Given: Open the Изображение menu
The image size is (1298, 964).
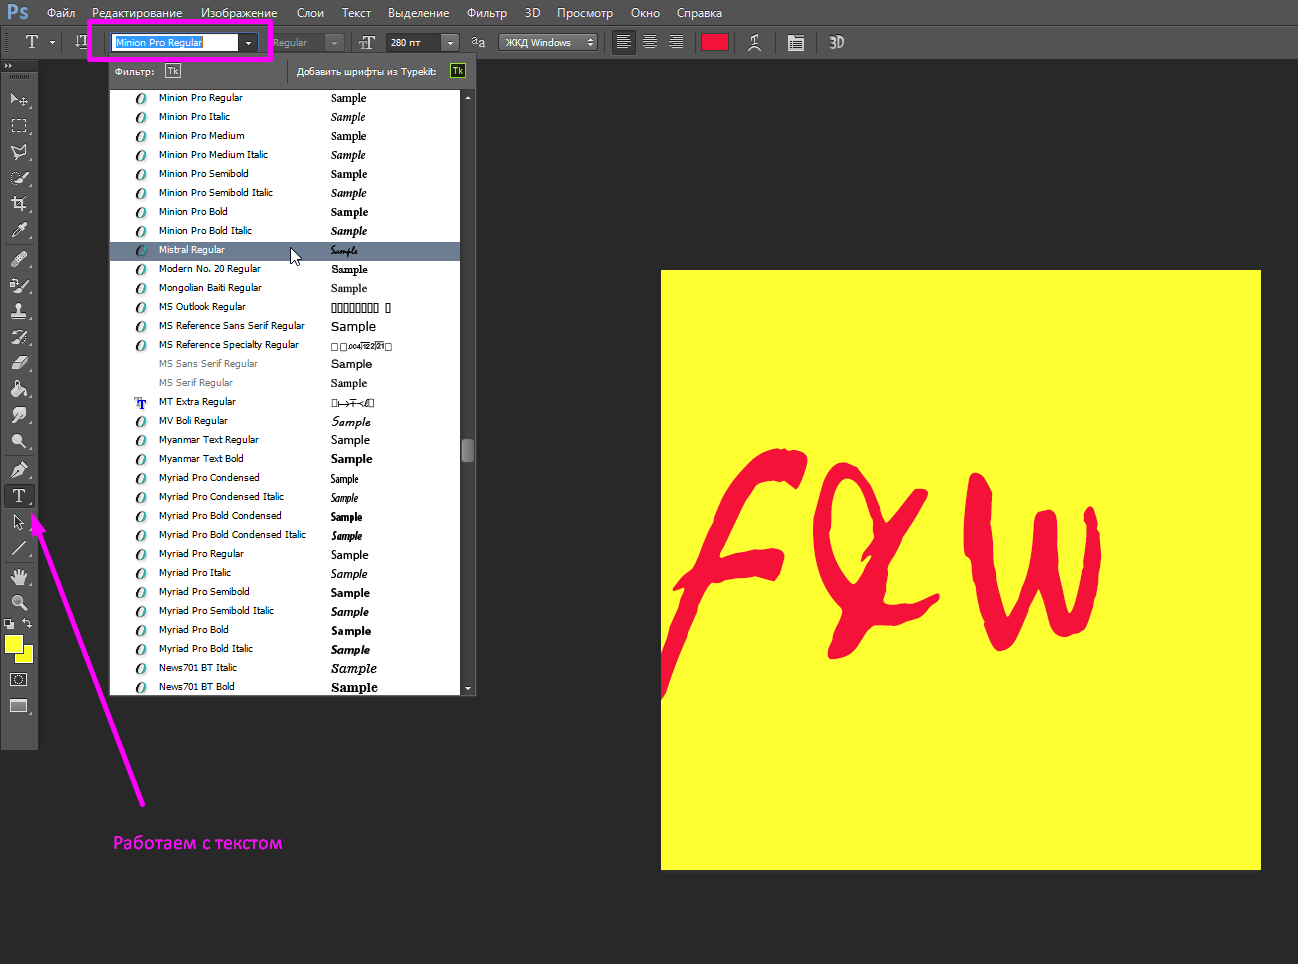Looking at the screenshot, I should [239, 13].
